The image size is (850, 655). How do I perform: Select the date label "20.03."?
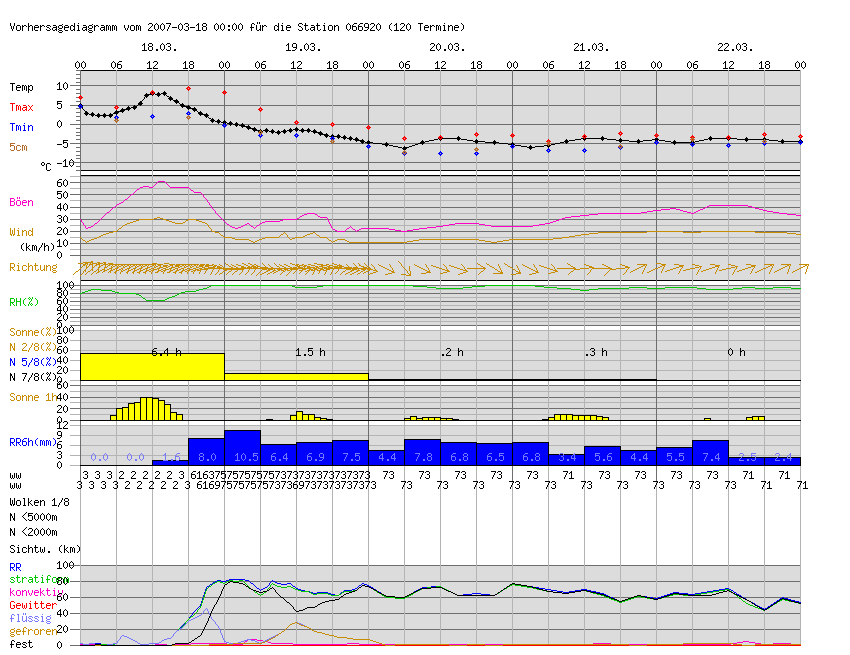point(447,47)
